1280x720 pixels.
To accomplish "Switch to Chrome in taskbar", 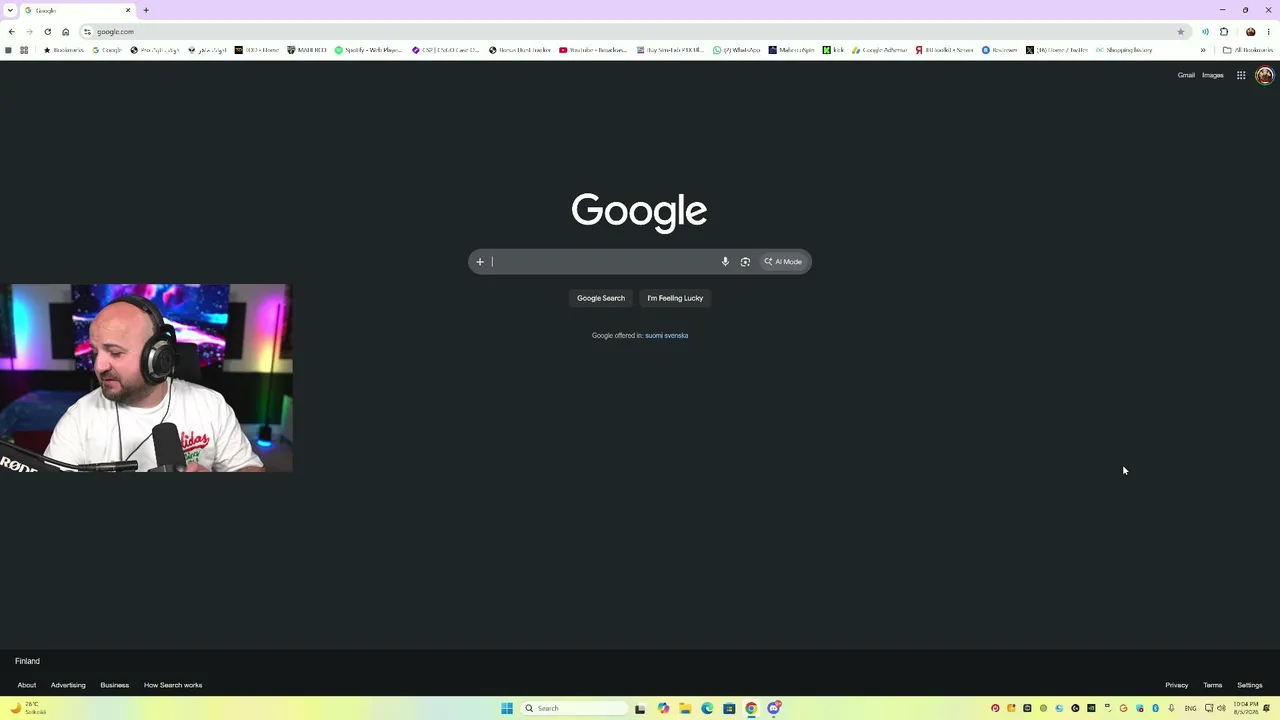I will pos(751,708).
